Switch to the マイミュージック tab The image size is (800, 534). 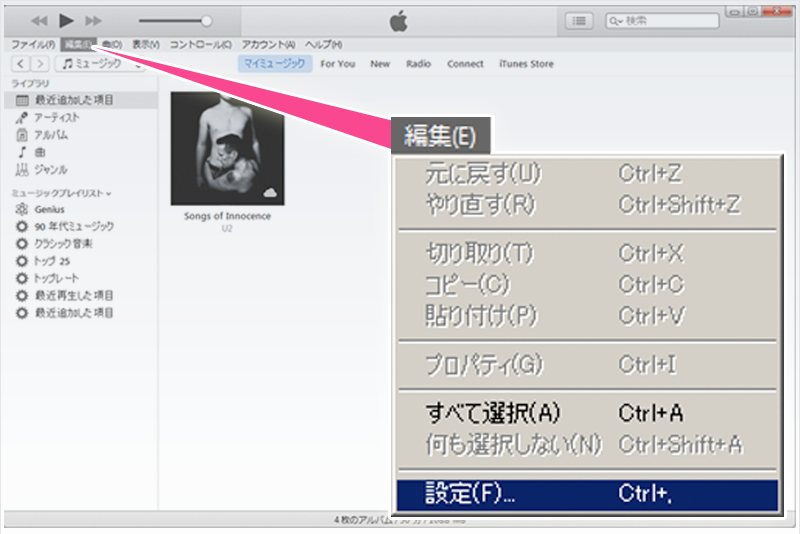coord(274,64)
